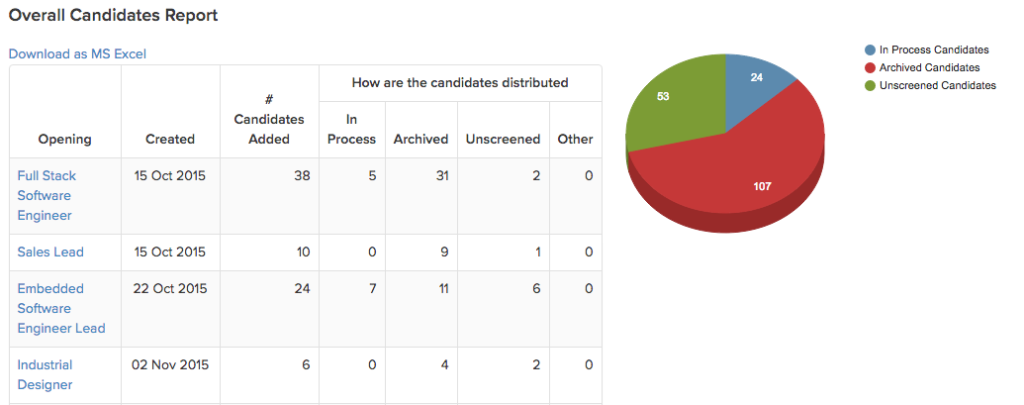Click the blue In Process Candidates legend dot

(x=870, y=50)
